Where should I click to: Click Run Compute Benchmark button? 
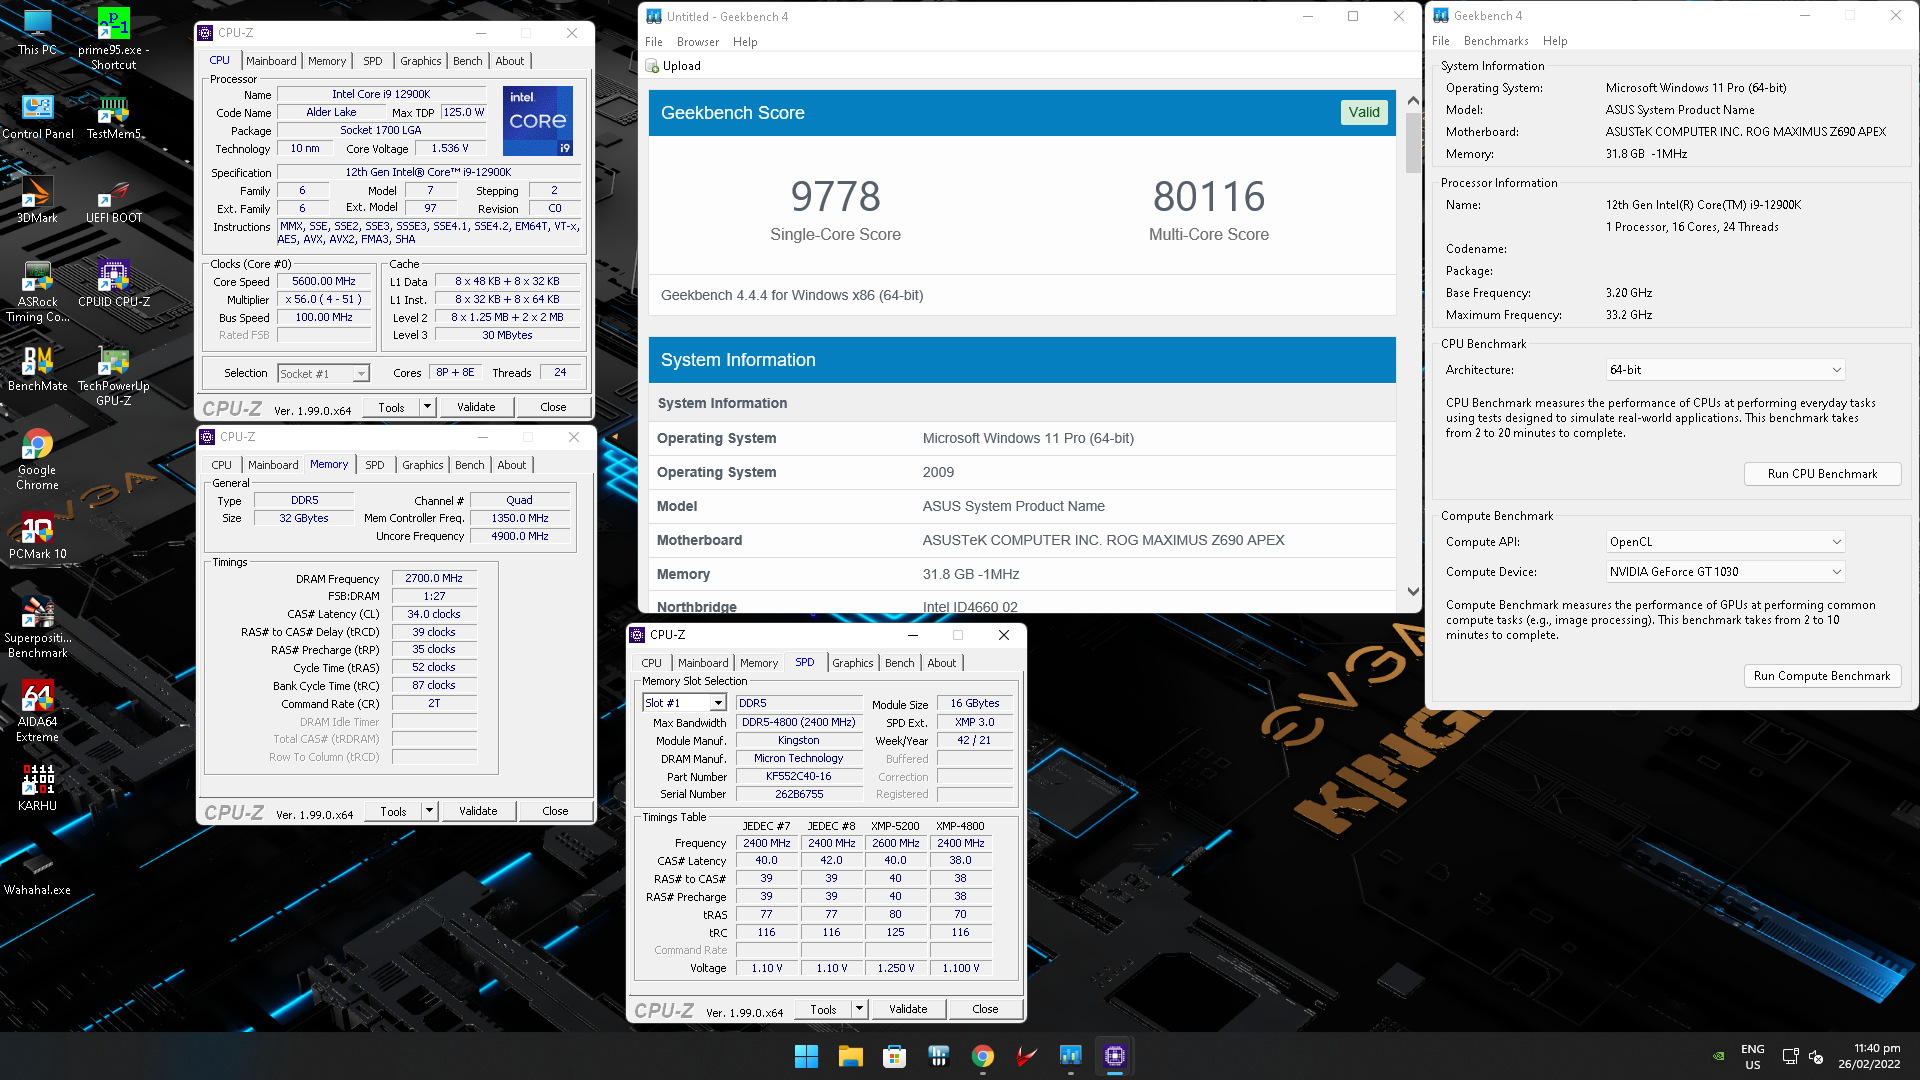pyautogui.click(x=1822, y=676)
